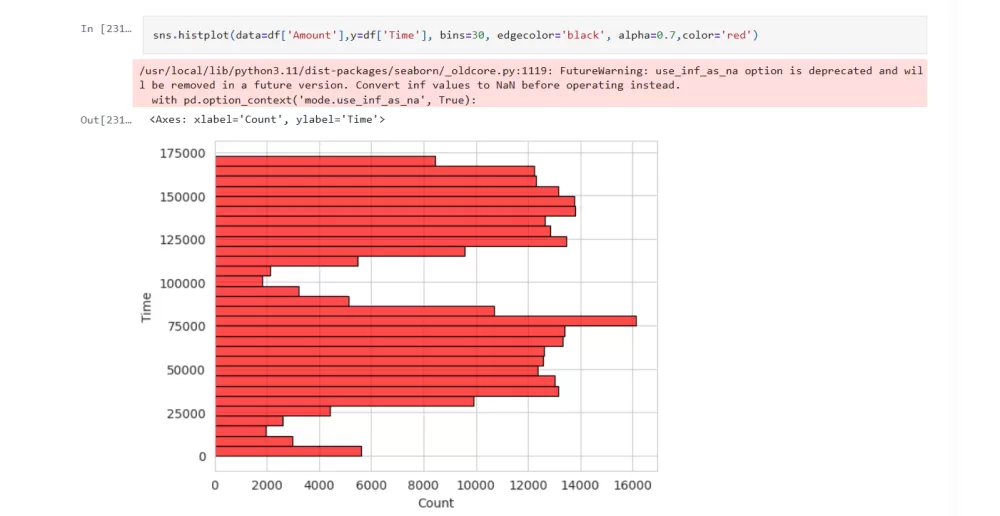Click the Out[231] output prompt
The height and width of the screenshot is (516, 1000).
[x=106, y=120]
